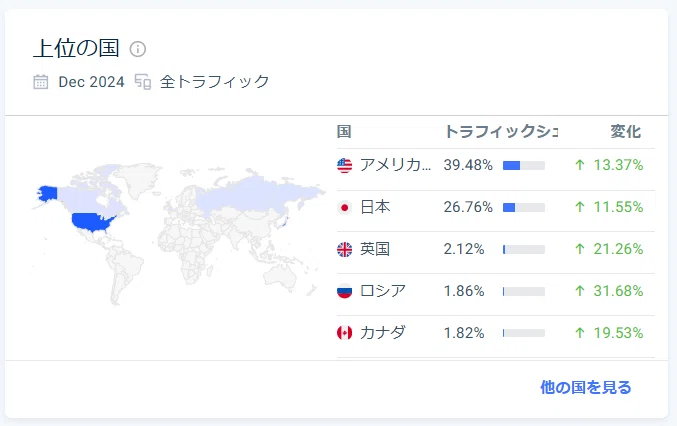Click the 31.68% change value for ロシア
The image size is (677, 426).
pyautogui.click(x=618, y=291)
